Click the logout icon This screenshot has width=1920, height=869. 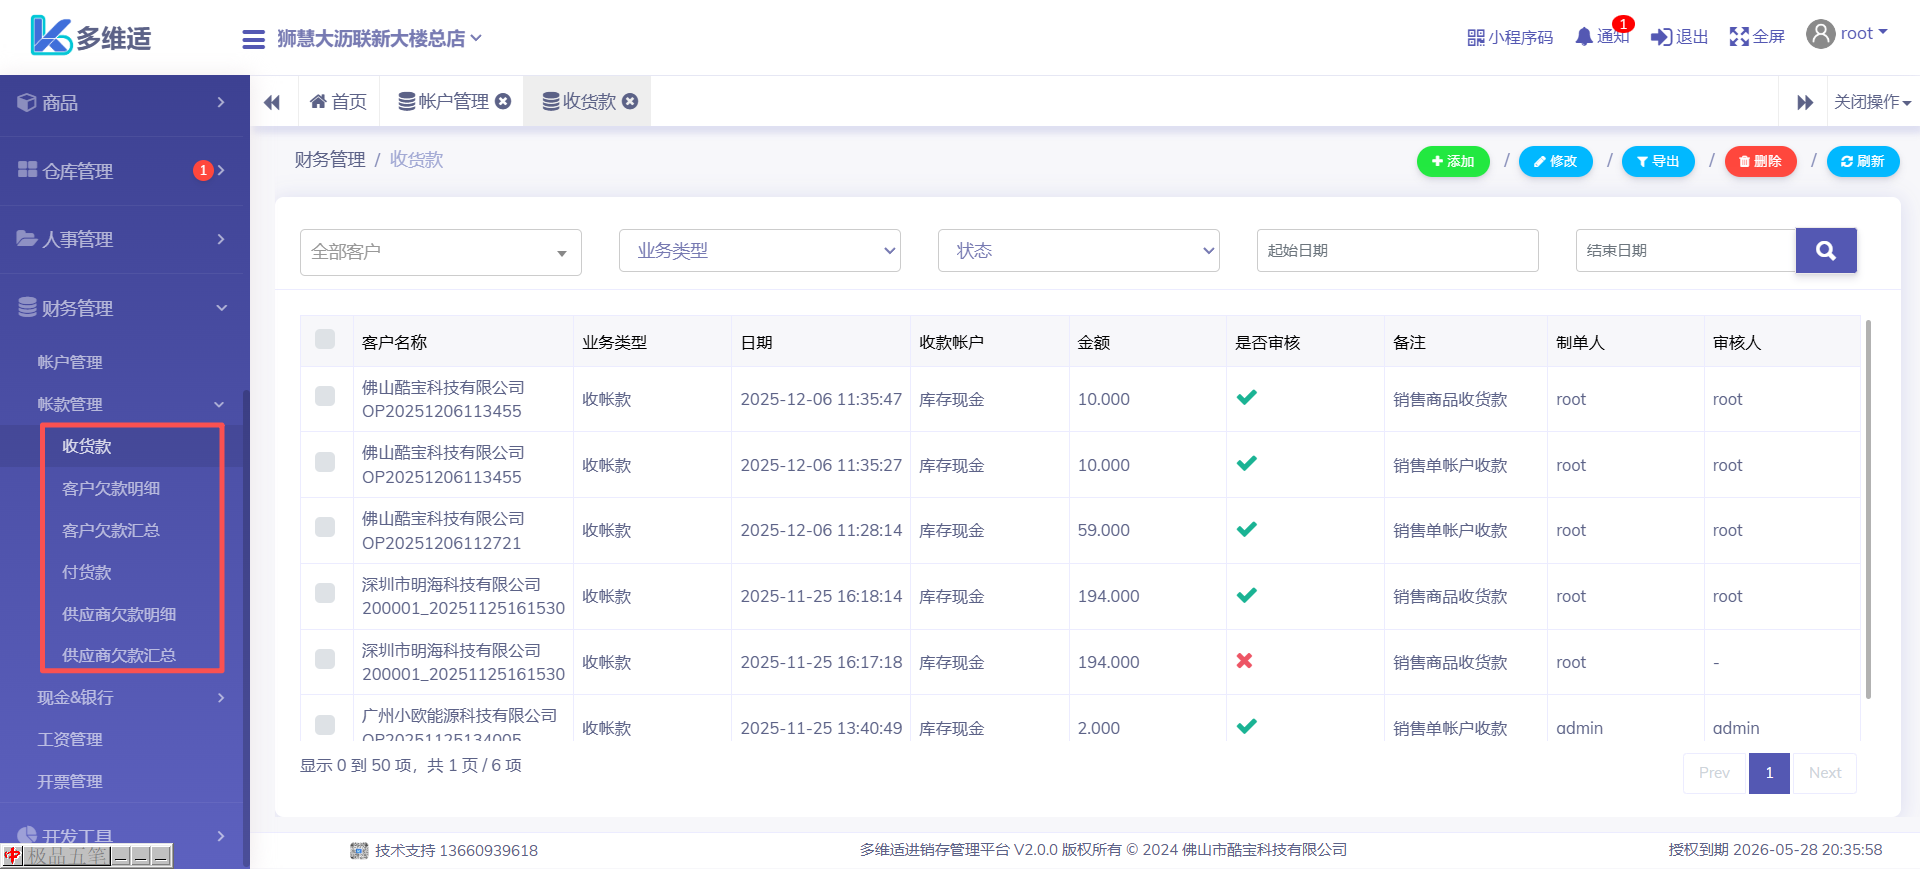click(1661, 37)
